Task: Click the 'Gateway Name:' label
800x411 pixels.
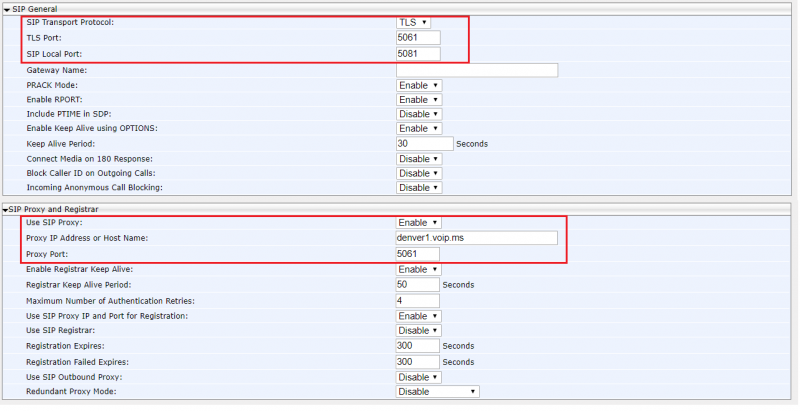Action: click(x=57, y=70)
